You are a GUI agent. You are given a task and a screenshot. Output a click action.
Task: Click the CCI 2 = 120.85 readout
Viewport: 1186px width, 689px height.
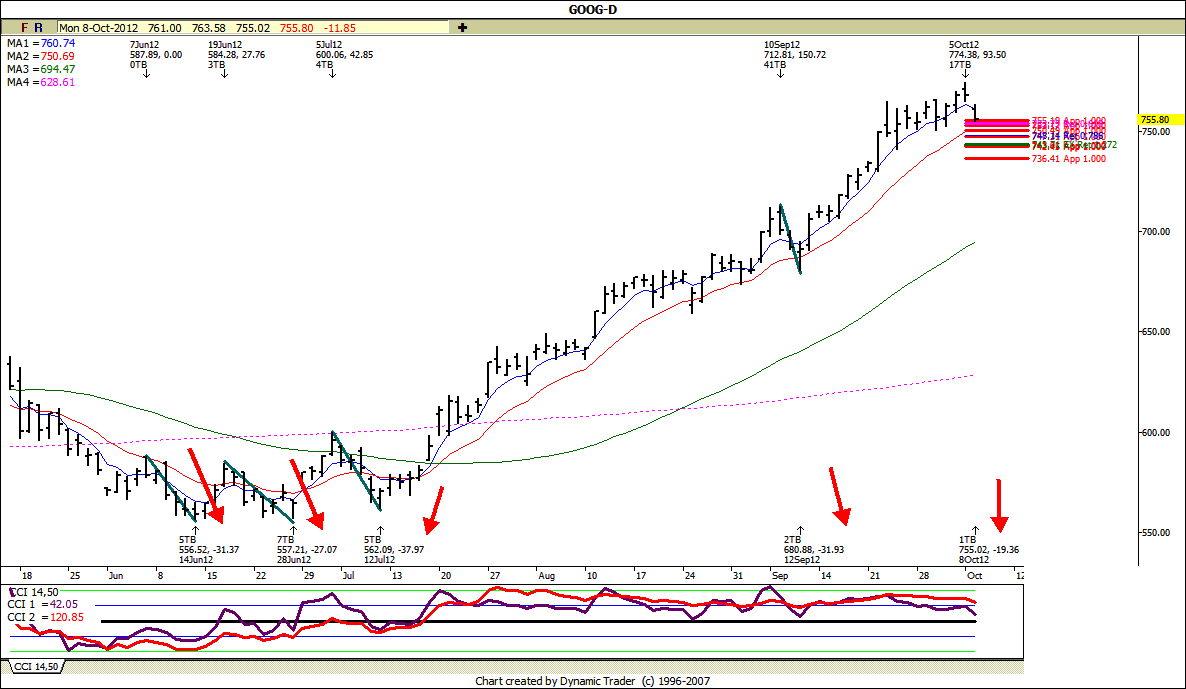[45, 617]
